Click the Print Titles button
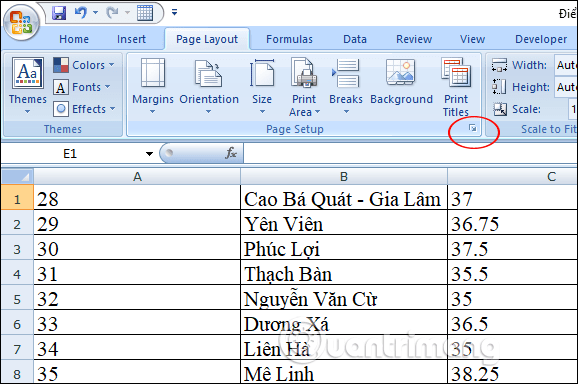578x384 pixels. 456,87
